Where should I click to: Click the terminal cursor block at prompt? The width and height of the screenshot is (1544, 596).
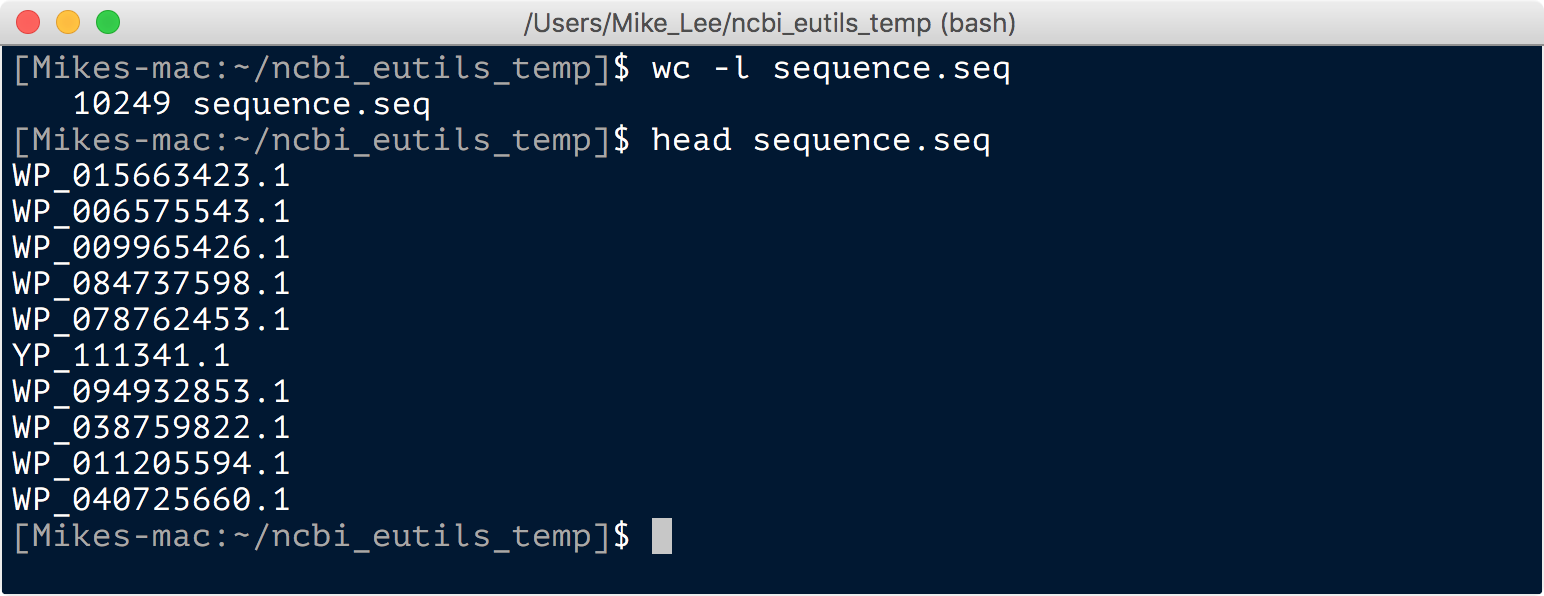coord(661,535)
